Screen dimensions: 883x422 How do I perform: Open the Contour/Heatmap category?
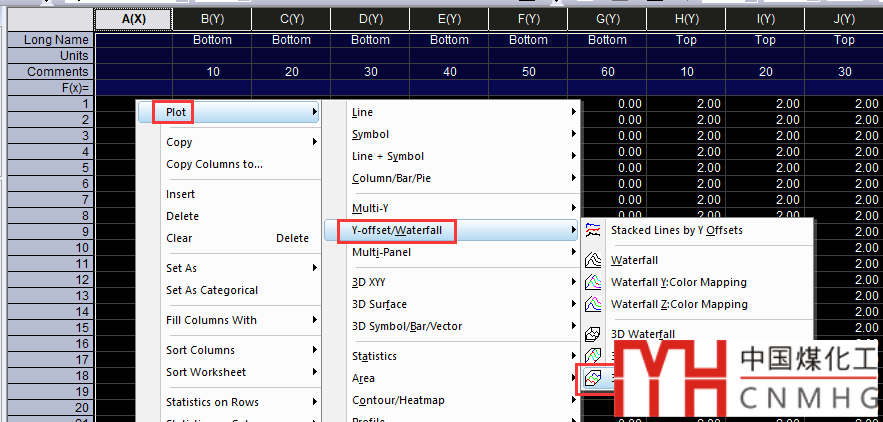click(x=398, y=401)
